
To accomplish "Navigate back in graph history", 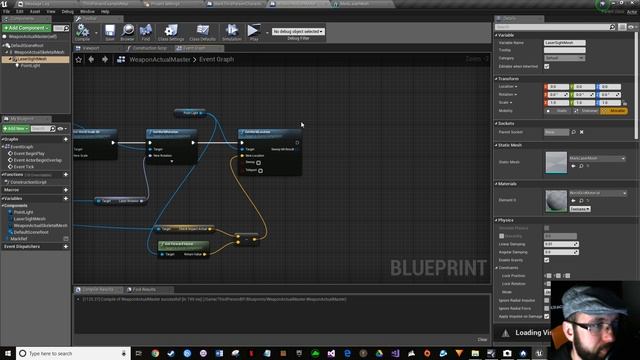I will point(91,60).
